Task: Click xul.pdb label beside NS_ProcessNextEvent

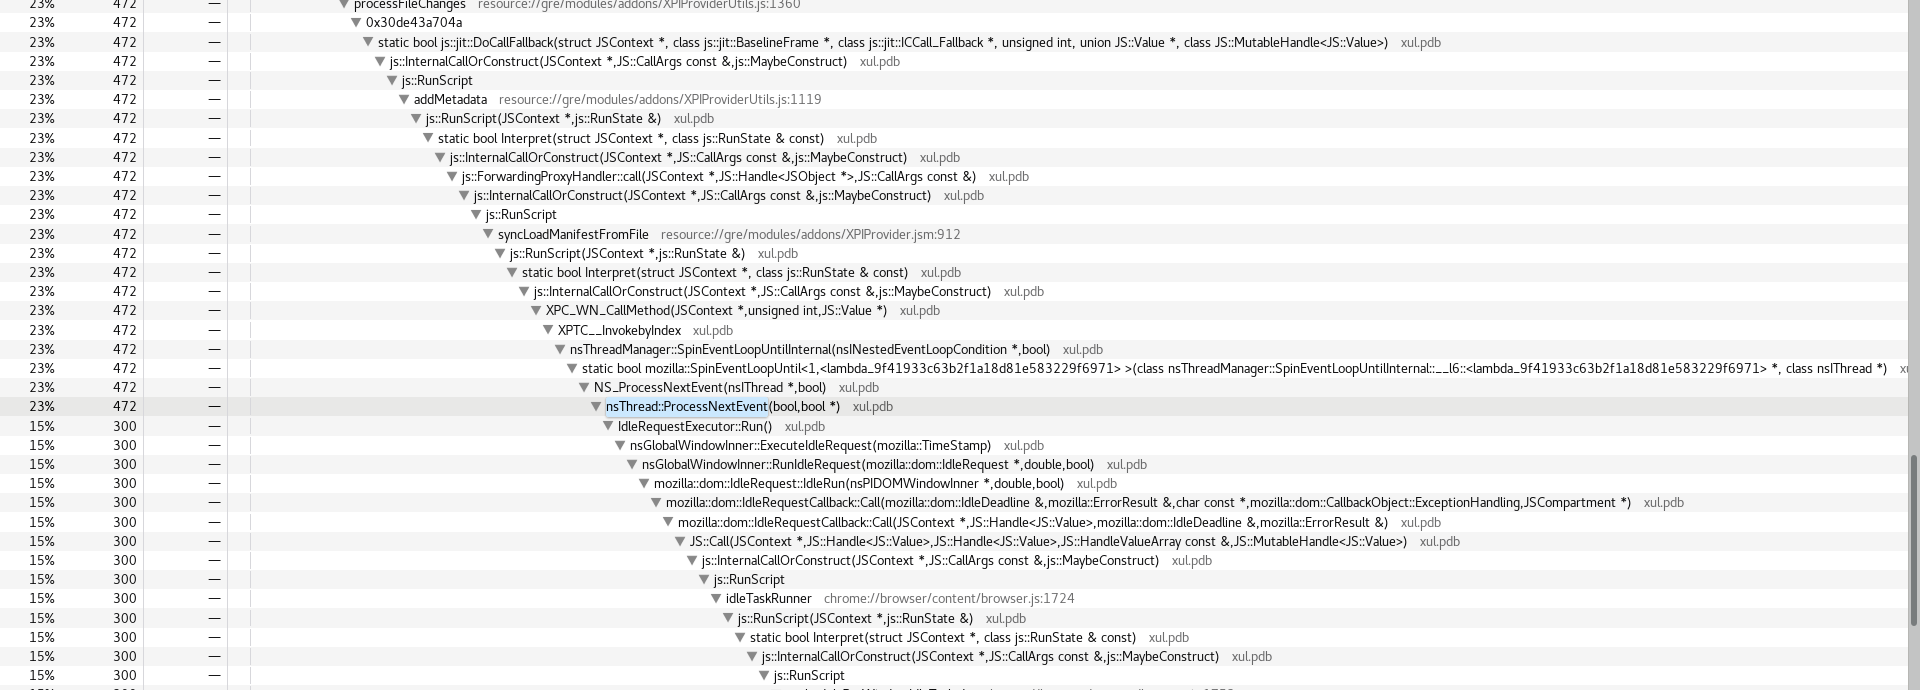Action: coord(859,387)
